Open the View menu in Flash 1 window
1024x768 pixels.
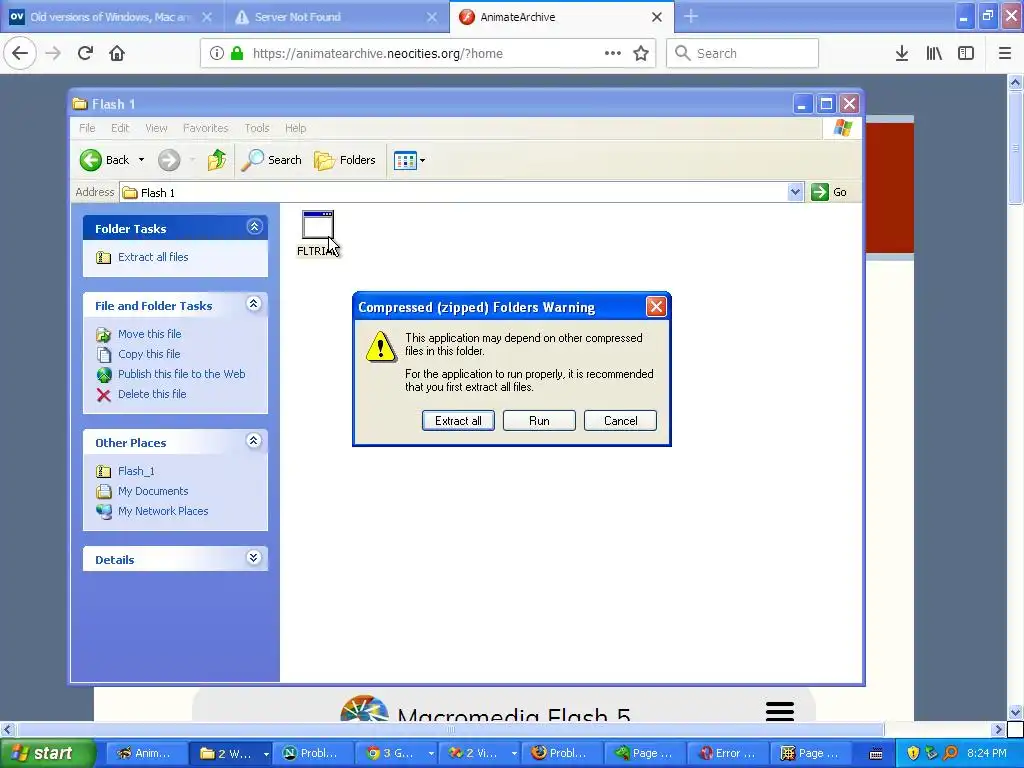pos(156,128)
